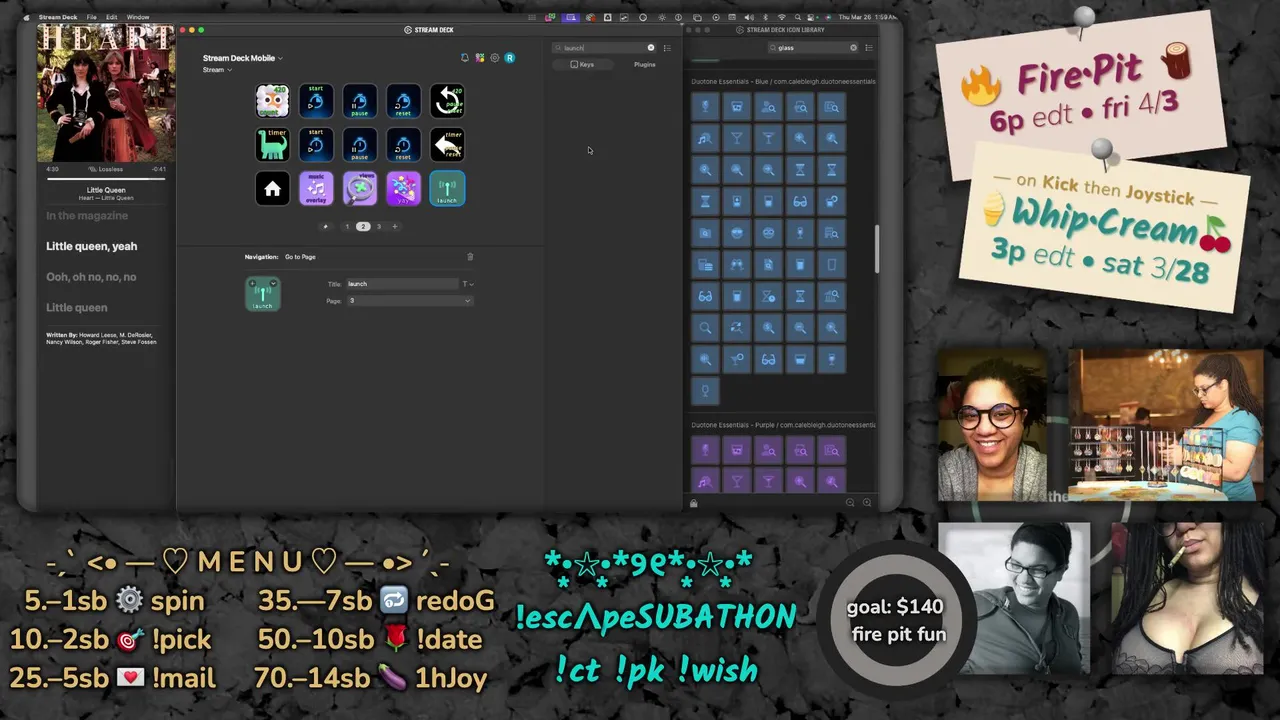
Task: Open the R user account avatar
Action: click(x=509, y=58)
